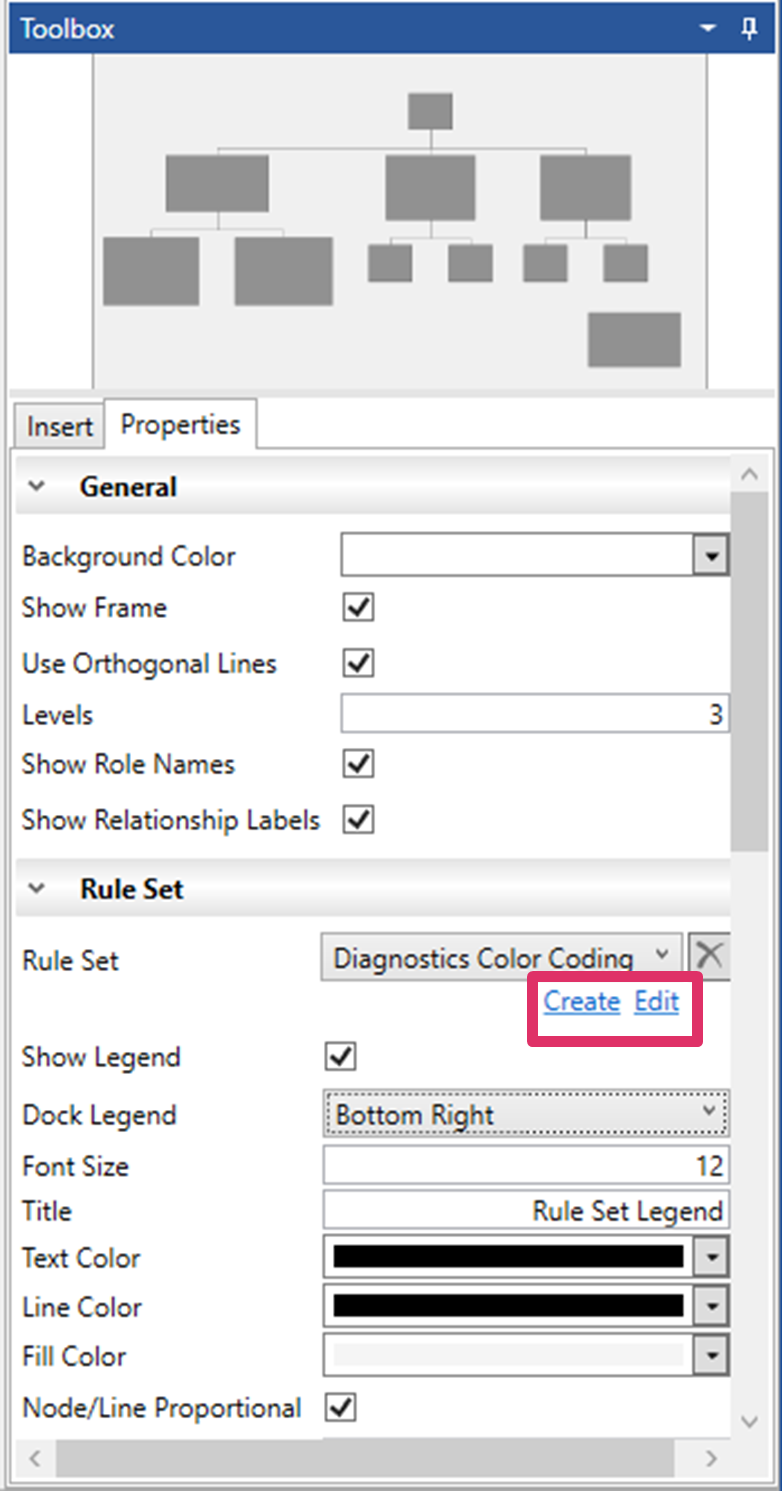This screenshot has height=1491, width=782.
Task: Click the Toolbox pin icon
Action: pyautogui.click(x=748, y=28)
